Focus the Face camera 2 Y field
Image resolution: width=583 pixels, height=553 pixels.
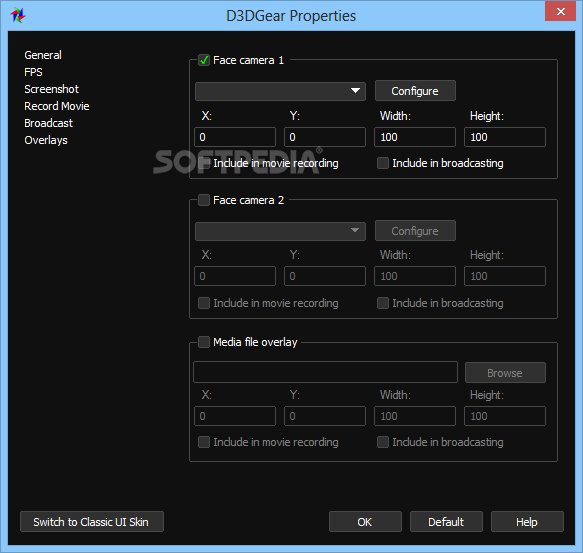(325, 276)
